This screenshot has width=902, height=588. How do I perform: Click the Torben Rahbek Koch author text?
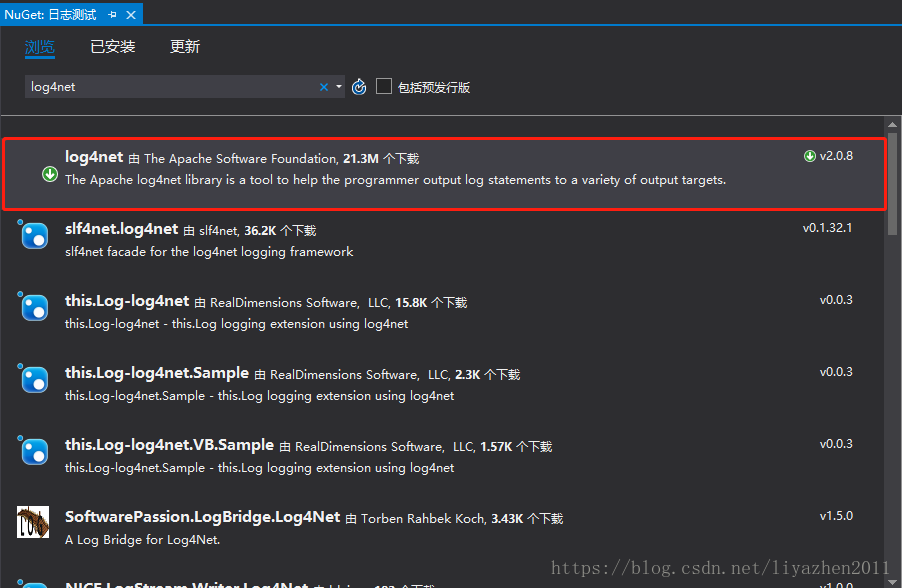(423, 519)
